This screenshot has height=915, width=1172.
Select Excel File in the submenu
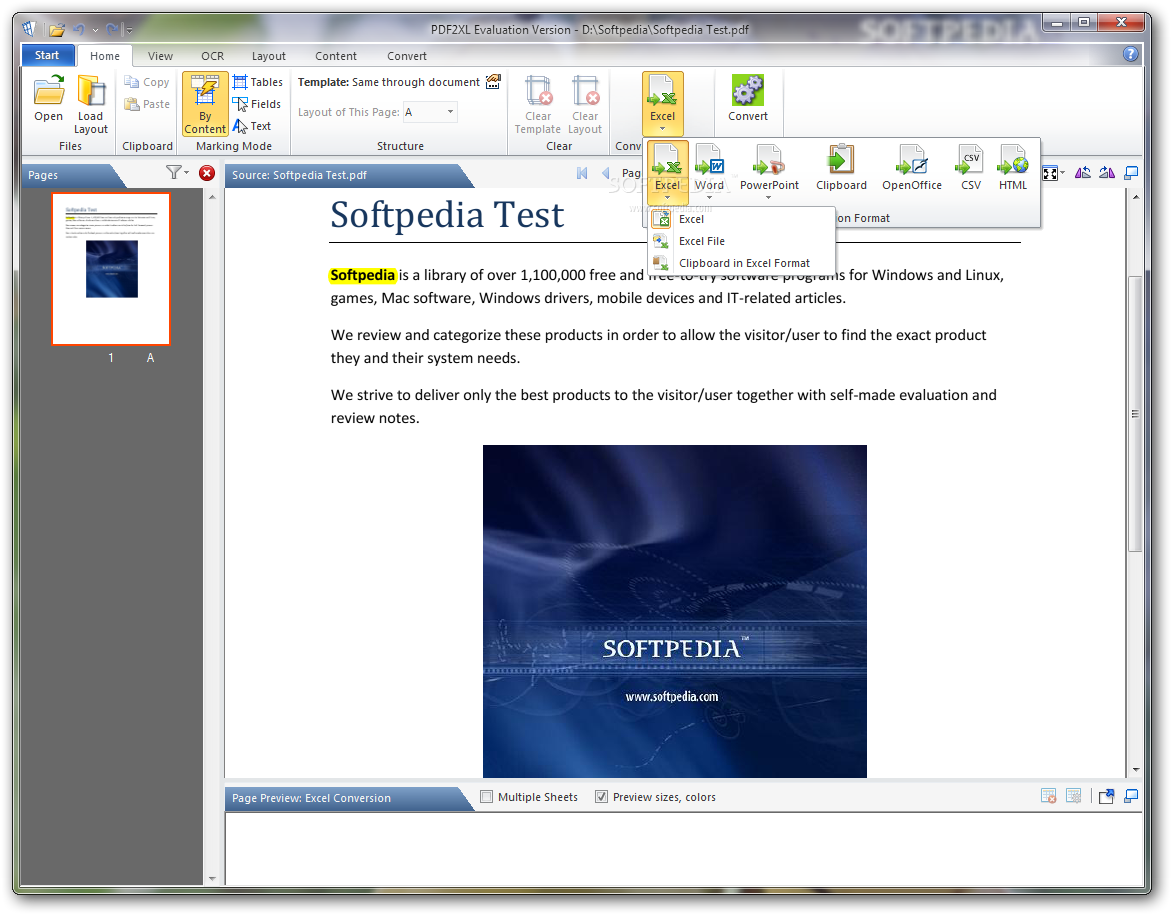coord(741,241)
